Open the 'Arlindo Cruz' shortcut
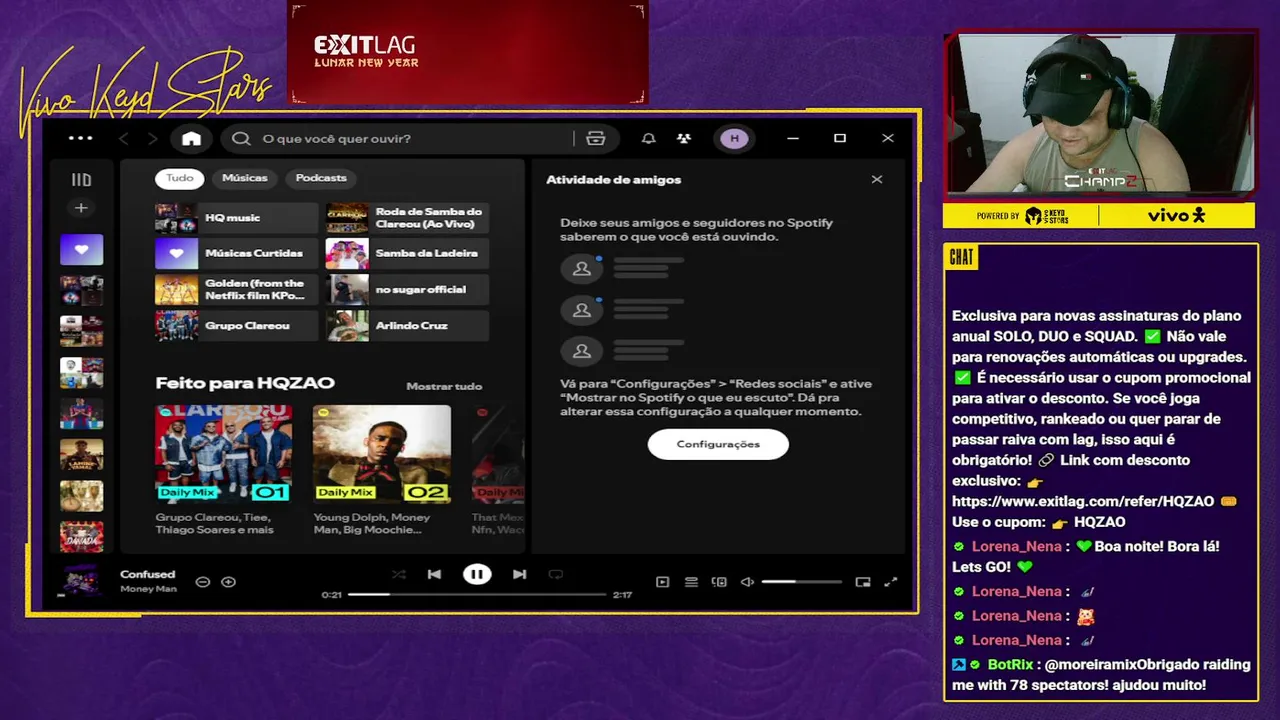 click(x=407, y=326)
